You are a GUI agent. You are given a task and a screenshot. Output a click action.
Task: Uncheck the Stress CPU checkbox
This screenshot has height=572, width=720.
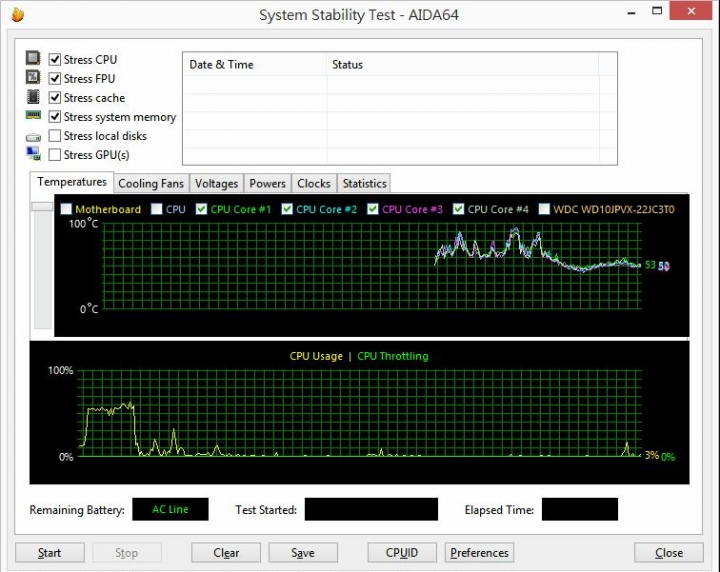tap(55, 59)
